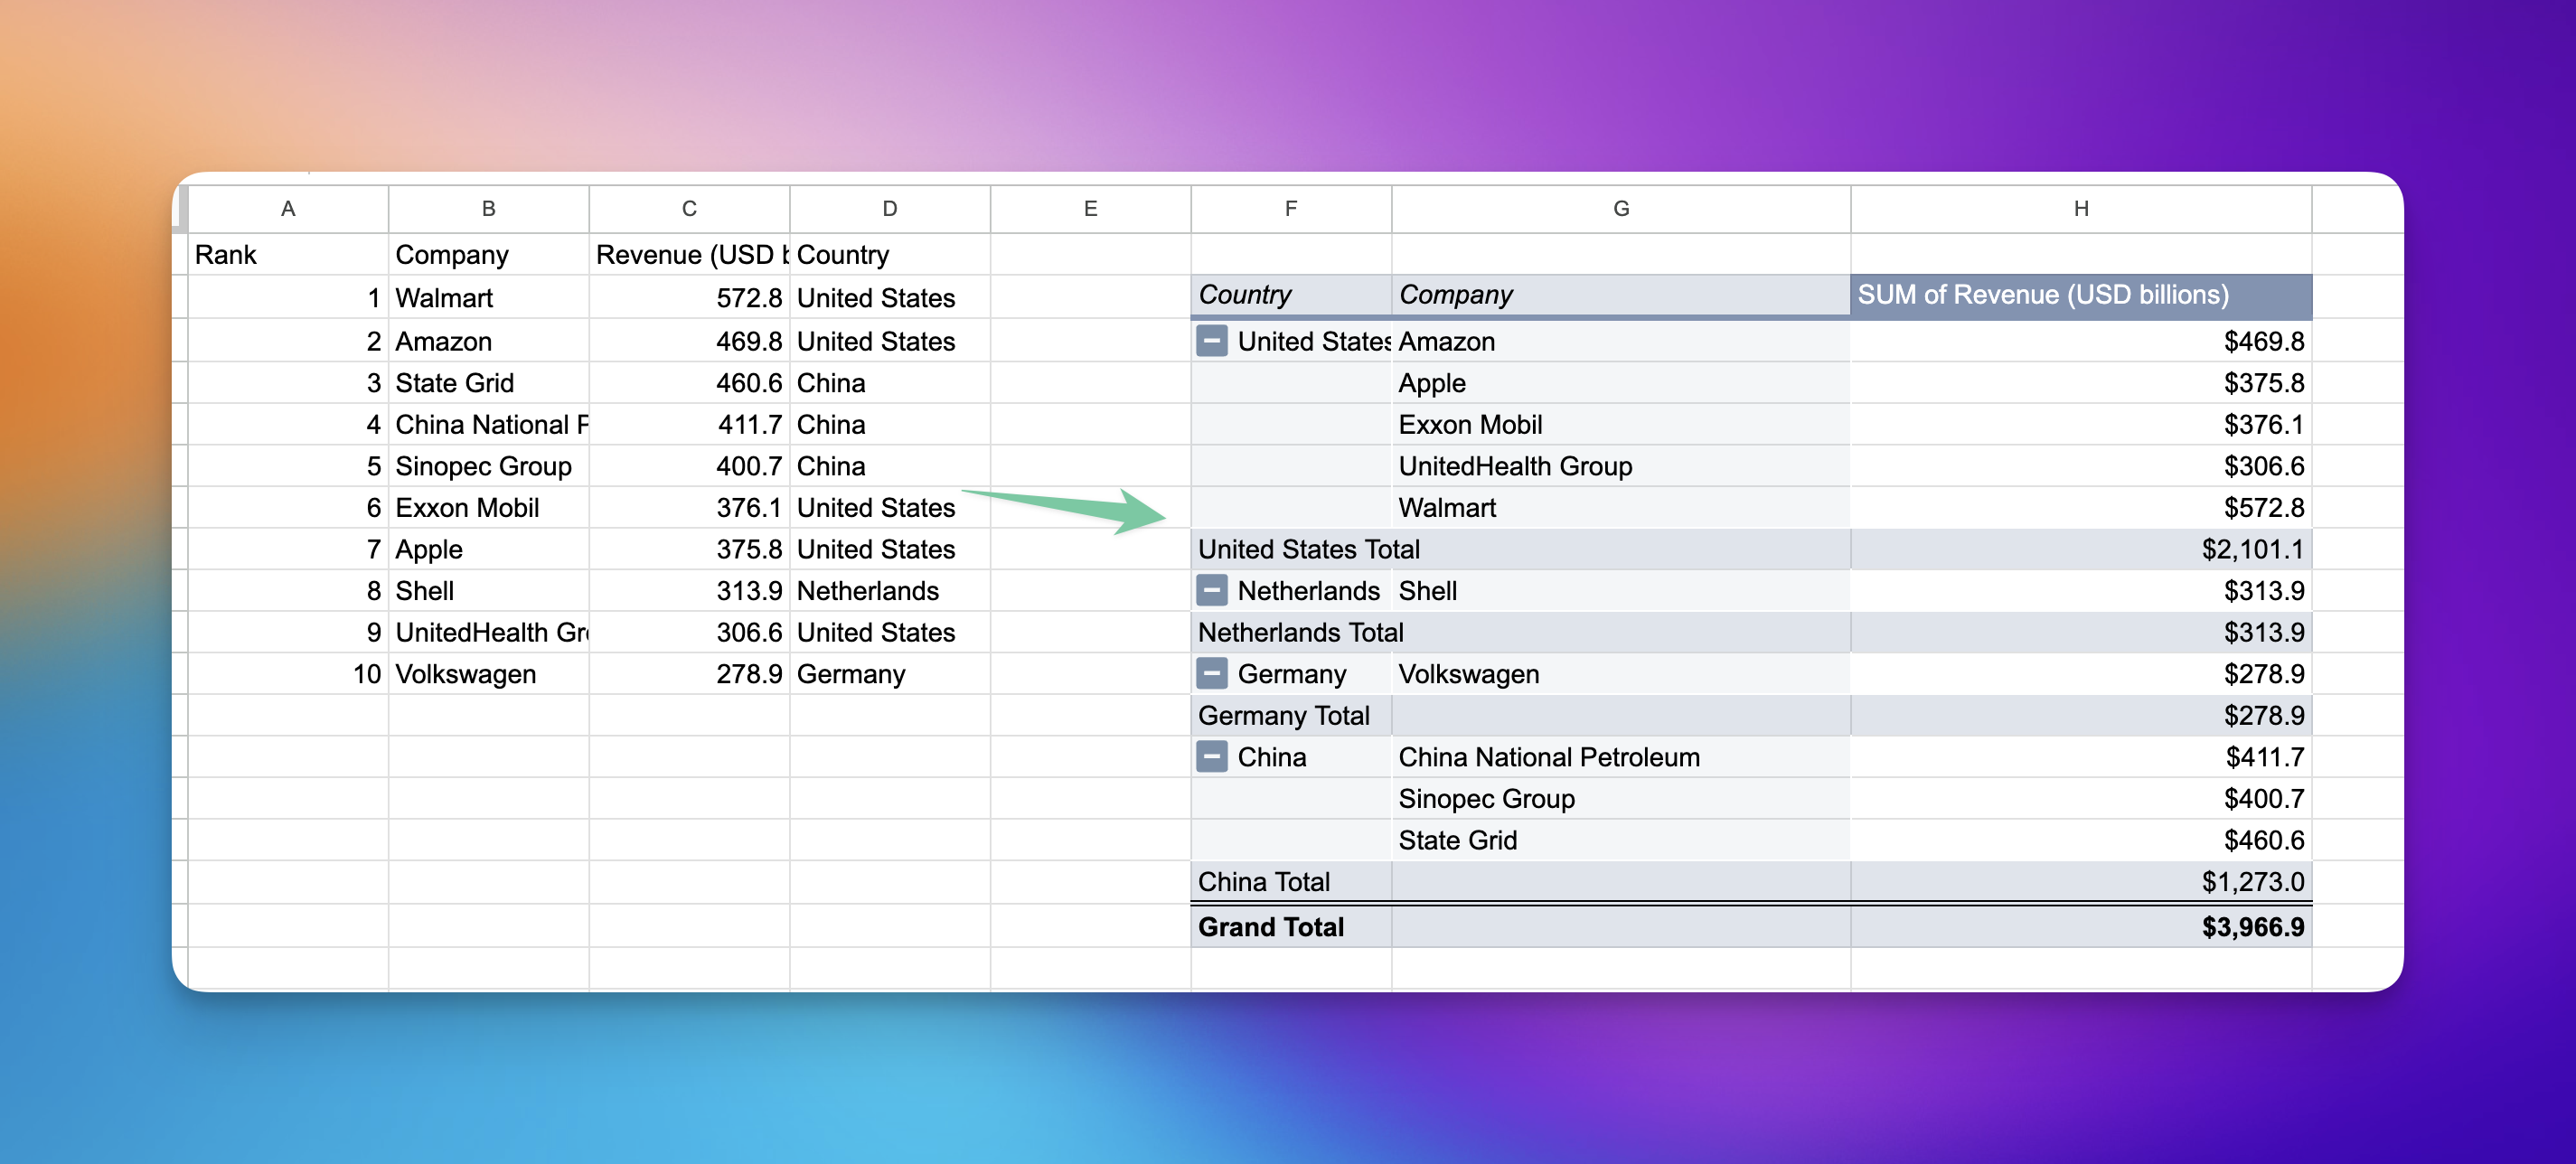Select the Amazon cell in column B
2576x1164 pixels.
pos(489,341)
